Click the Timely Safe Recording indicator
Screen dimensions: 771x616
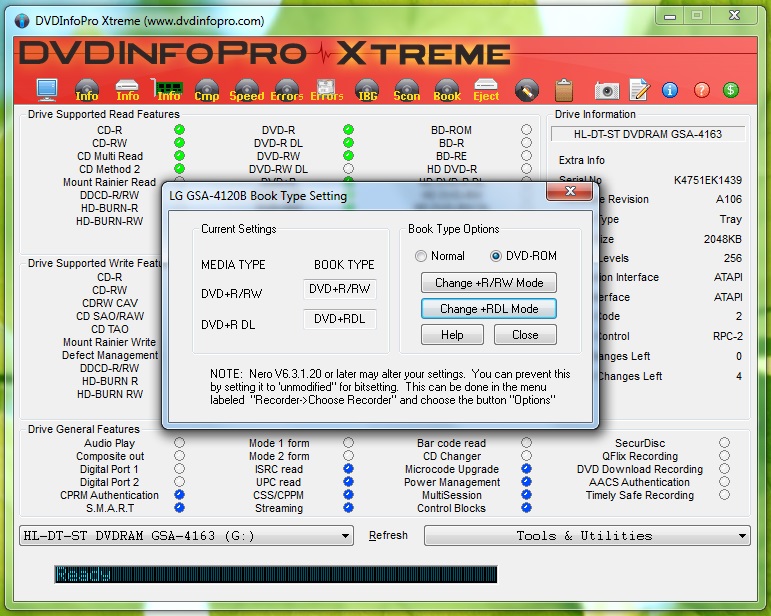[724, 495]
